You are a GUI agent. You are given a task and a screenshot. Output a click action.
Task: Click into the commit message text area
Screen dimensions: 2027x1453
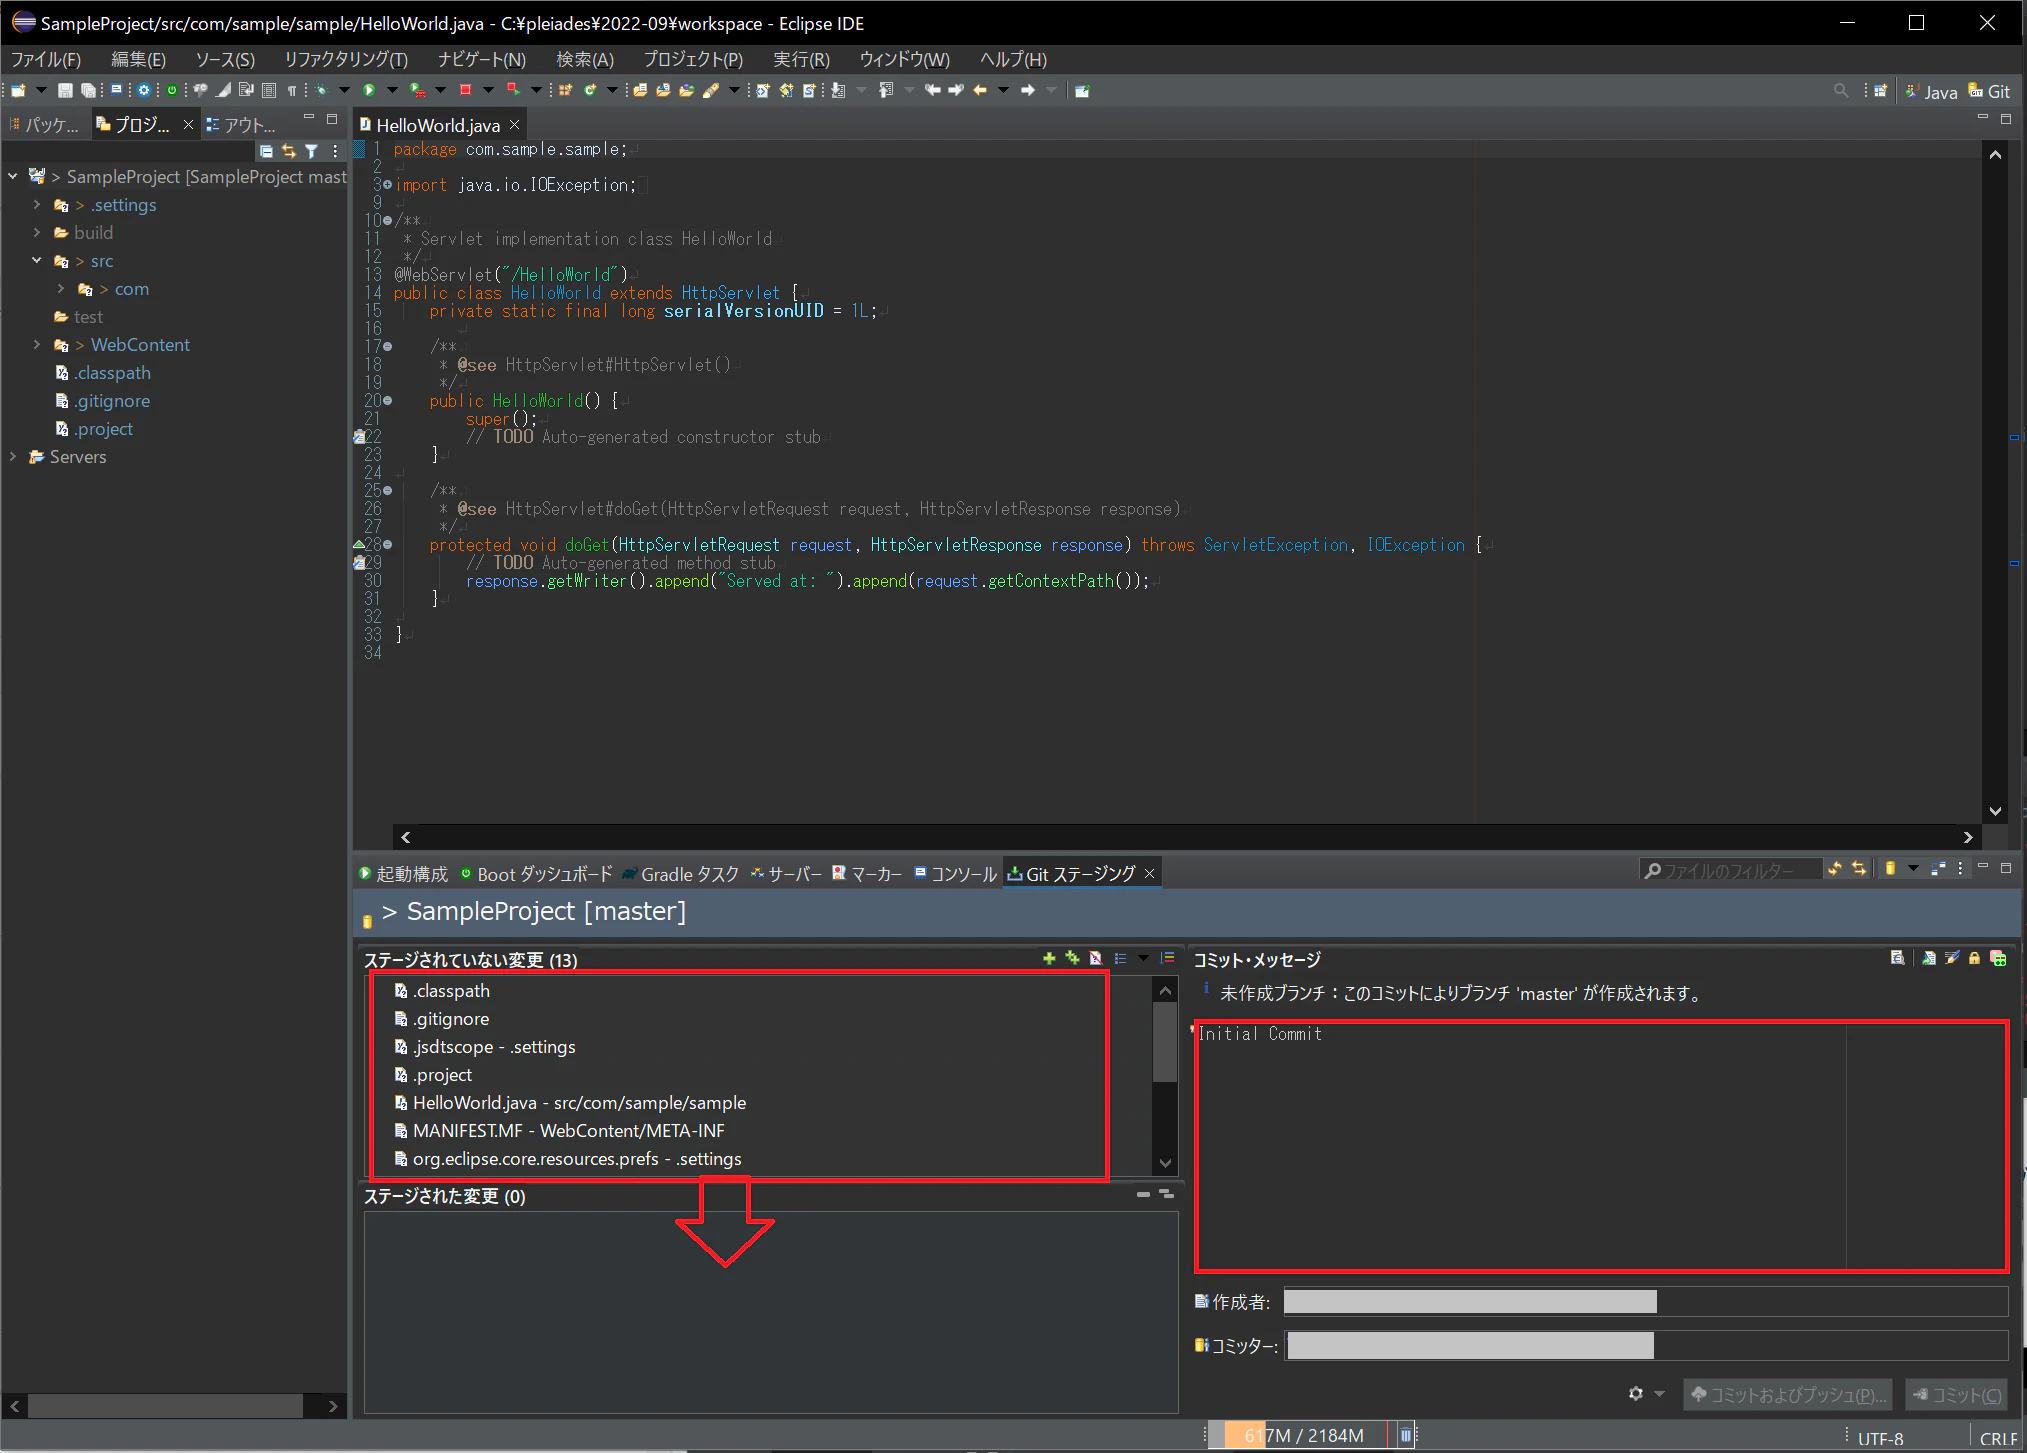point(1601,1146)
